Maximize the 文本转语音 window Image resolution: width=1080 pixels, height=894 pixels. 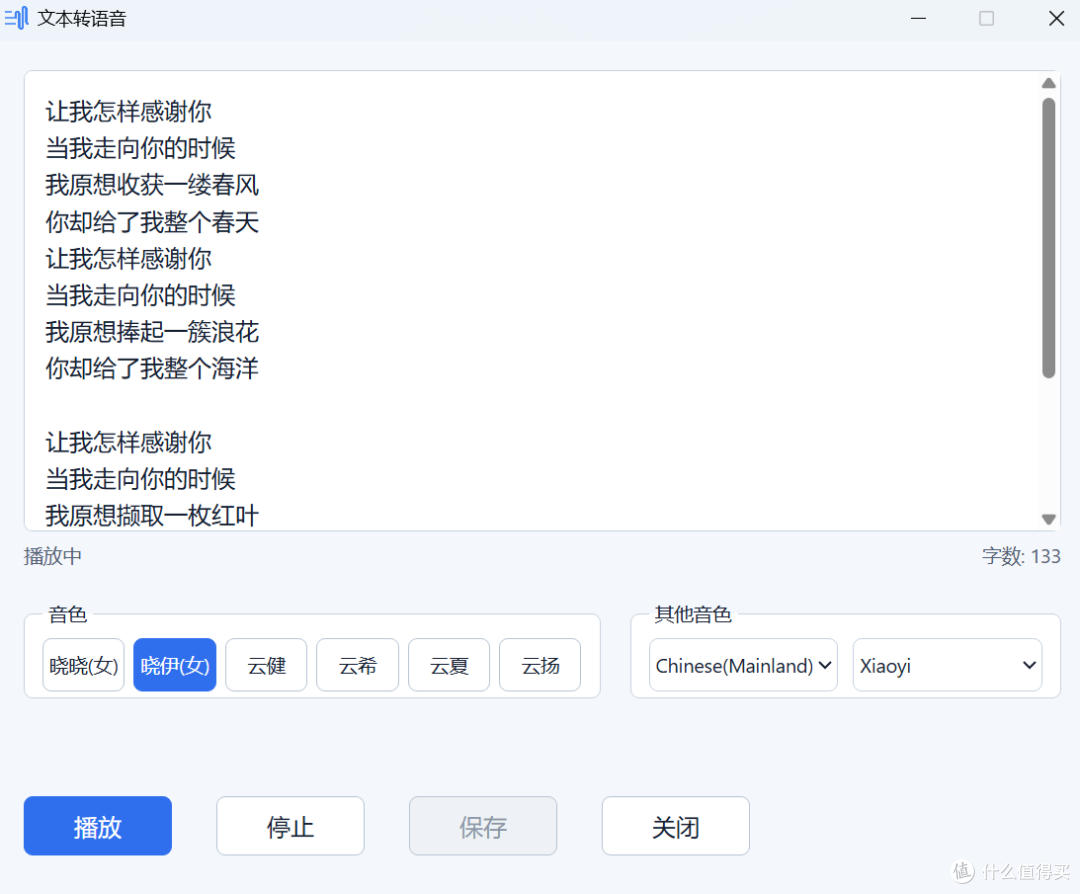pos(986,19)
